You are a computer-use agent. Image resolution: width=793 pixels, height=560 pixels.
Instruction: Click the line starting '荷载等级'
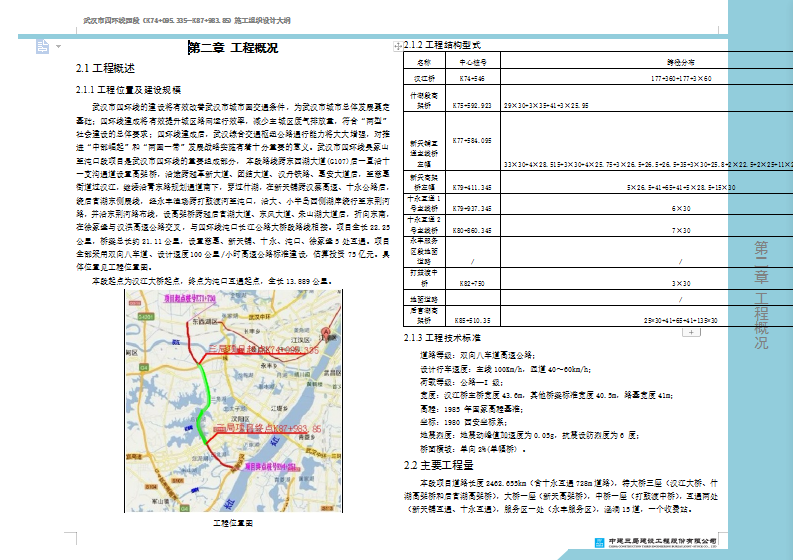pyautogui.click(x=460, y=382)
